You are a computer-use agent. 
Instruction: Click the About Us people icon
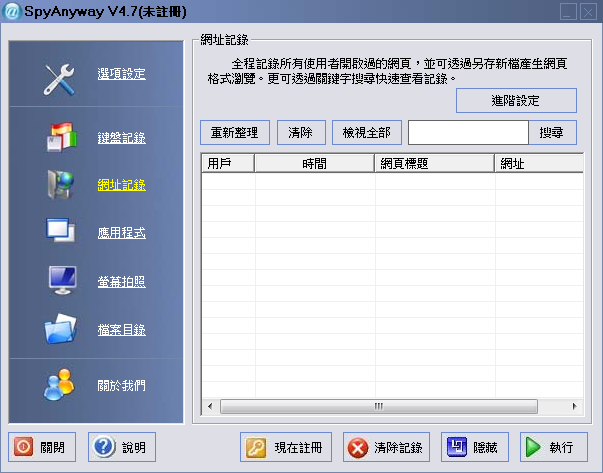point(61,384)
